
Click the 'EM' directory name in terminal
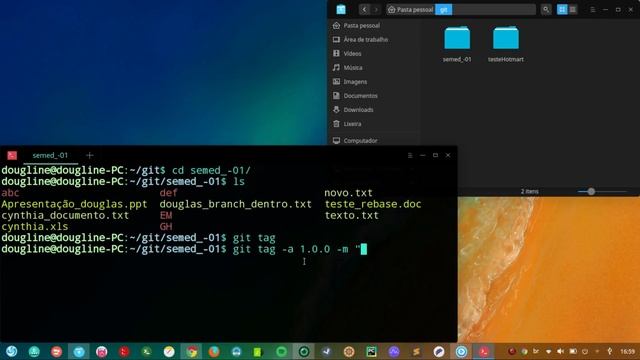click(x=166, y=215)
